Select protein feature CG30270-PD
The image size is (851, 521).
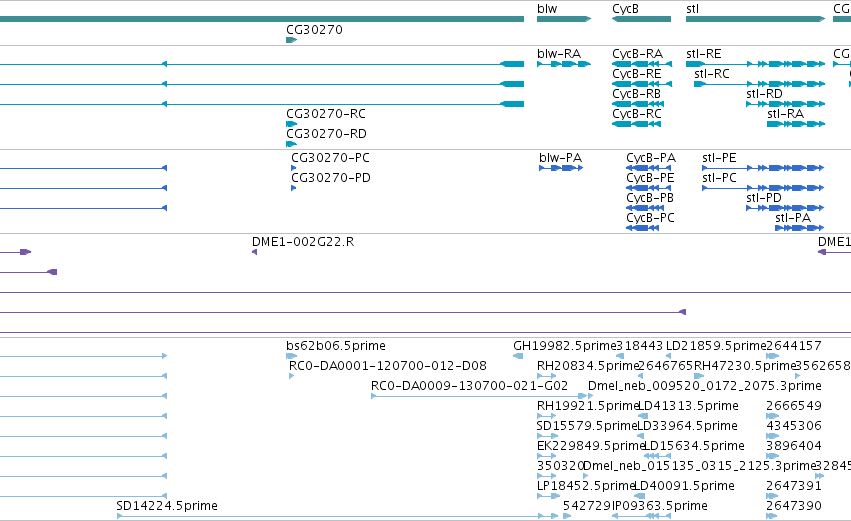pos(294,188)
